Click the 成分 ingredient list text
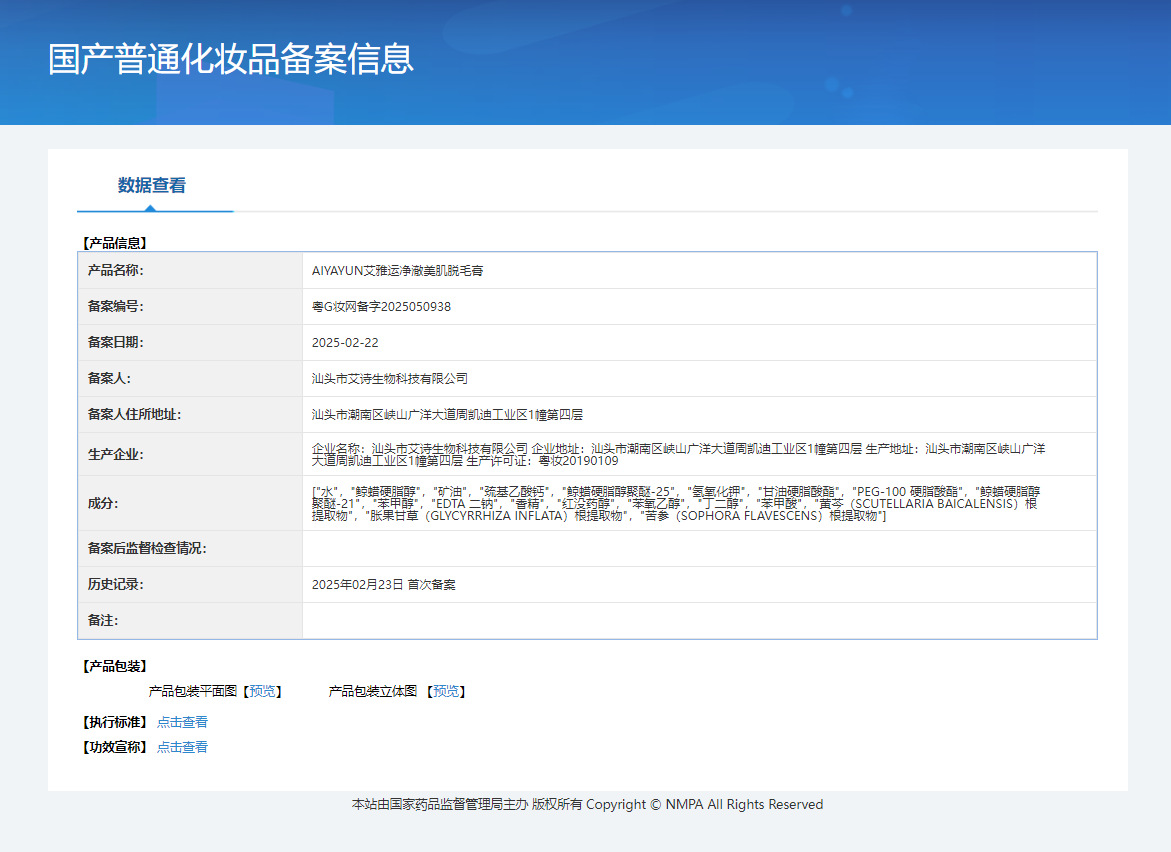Screen dimensions: 1171x852 click(675, 503)
